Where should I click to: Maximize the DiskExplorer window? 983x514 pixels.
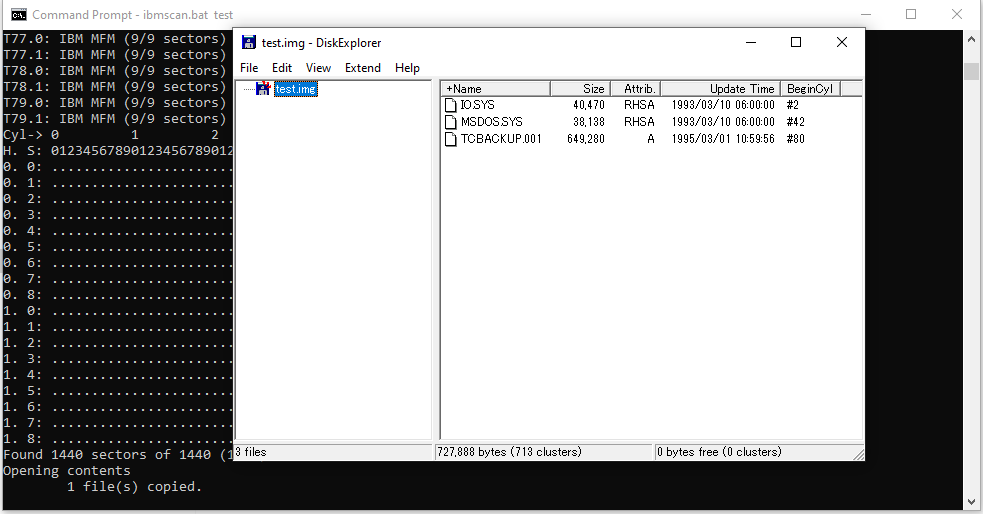[796, 42]
